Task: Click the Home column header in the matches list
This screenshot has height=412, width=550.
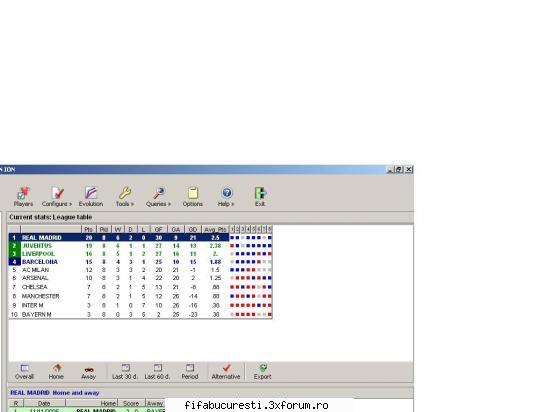Action: [x=92, y=403]
